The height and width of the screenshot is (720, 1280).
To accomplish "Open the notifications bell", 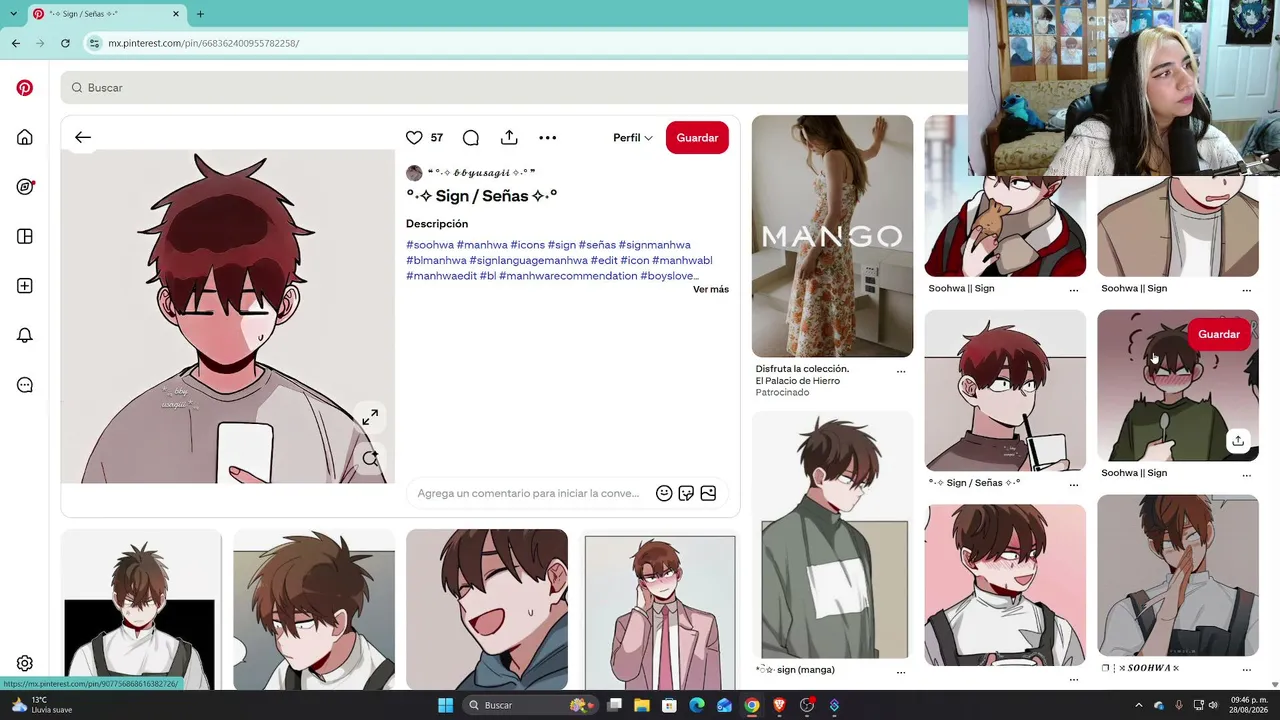I will pyautogui.click(x=25, y=336).
